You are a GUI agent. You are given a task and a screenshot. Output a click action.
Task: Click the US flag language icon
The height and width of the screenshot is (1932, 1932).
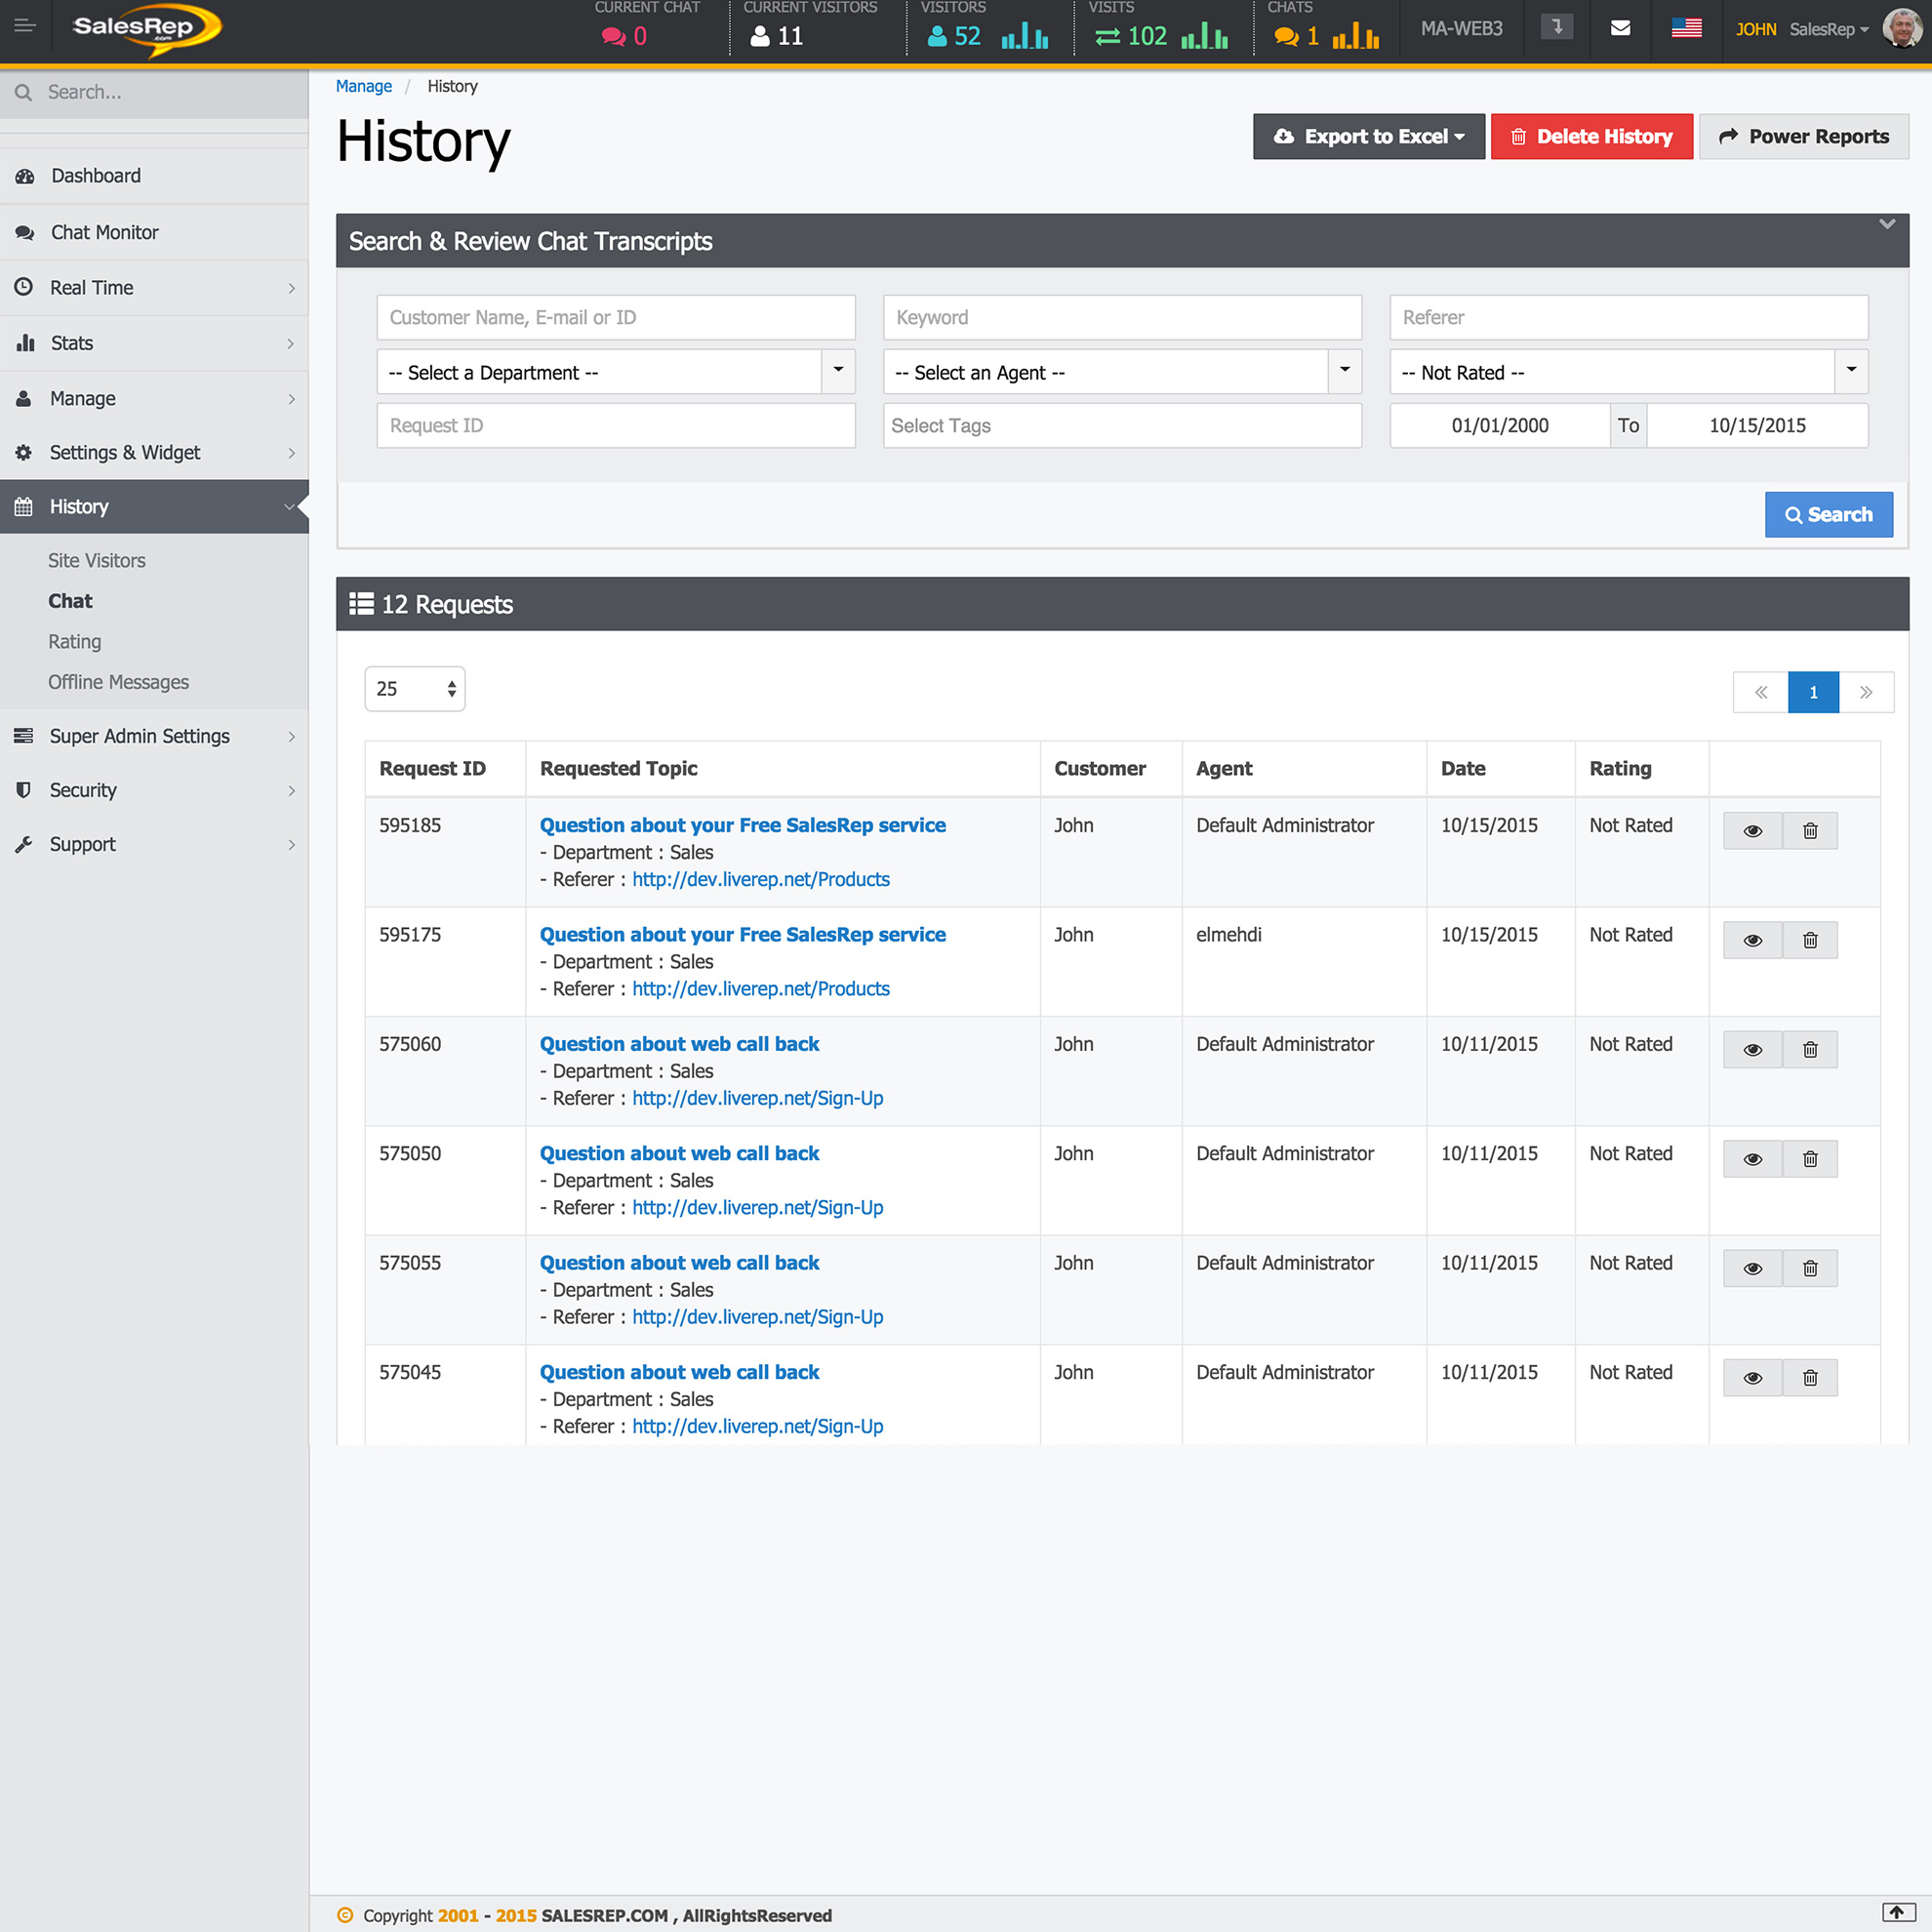1686,28
